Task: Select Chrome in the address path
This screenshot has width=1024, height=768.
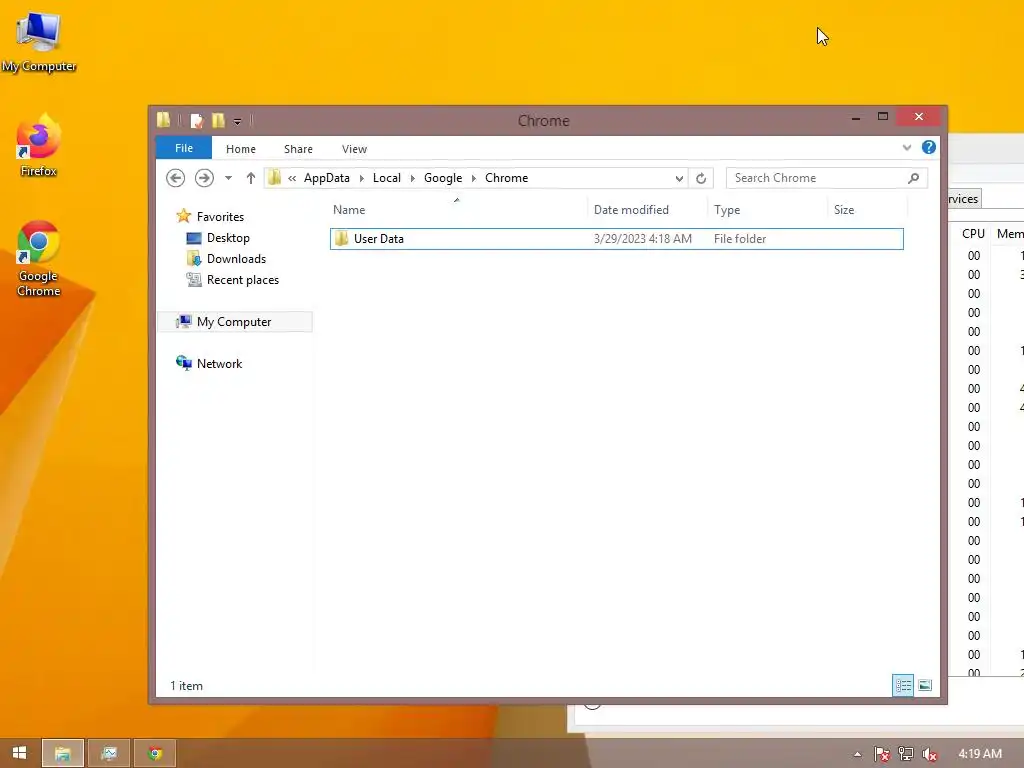Action: (x=506, y=178)
